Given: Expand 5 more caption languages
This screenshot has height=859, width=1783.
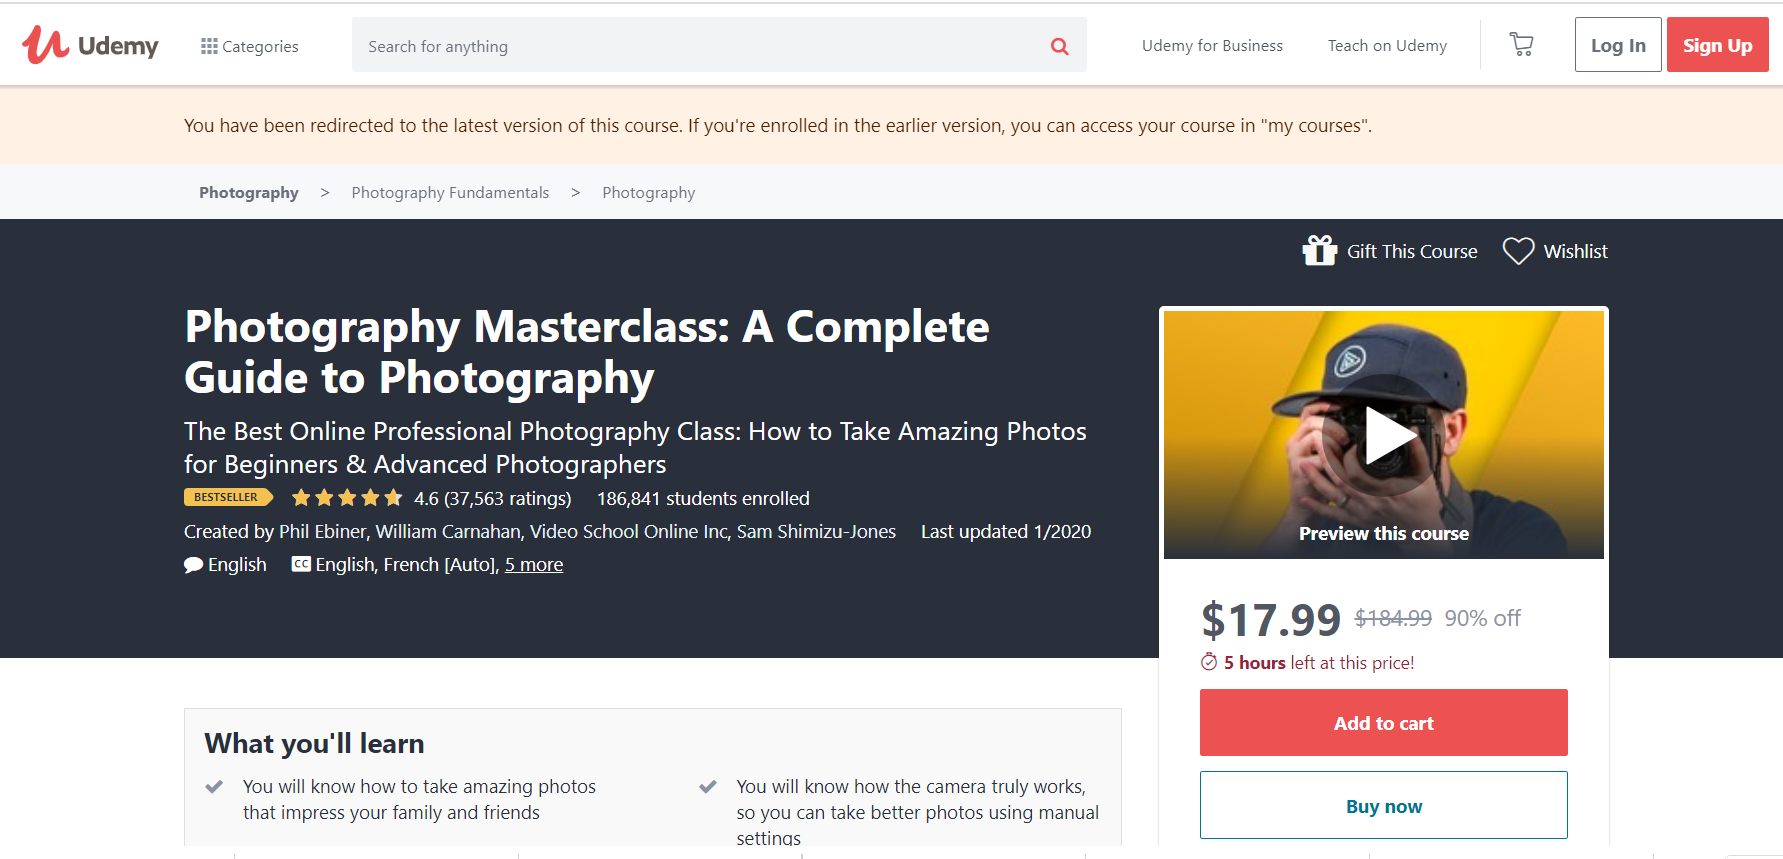Looking at the screenshot, I should (534, 565).
